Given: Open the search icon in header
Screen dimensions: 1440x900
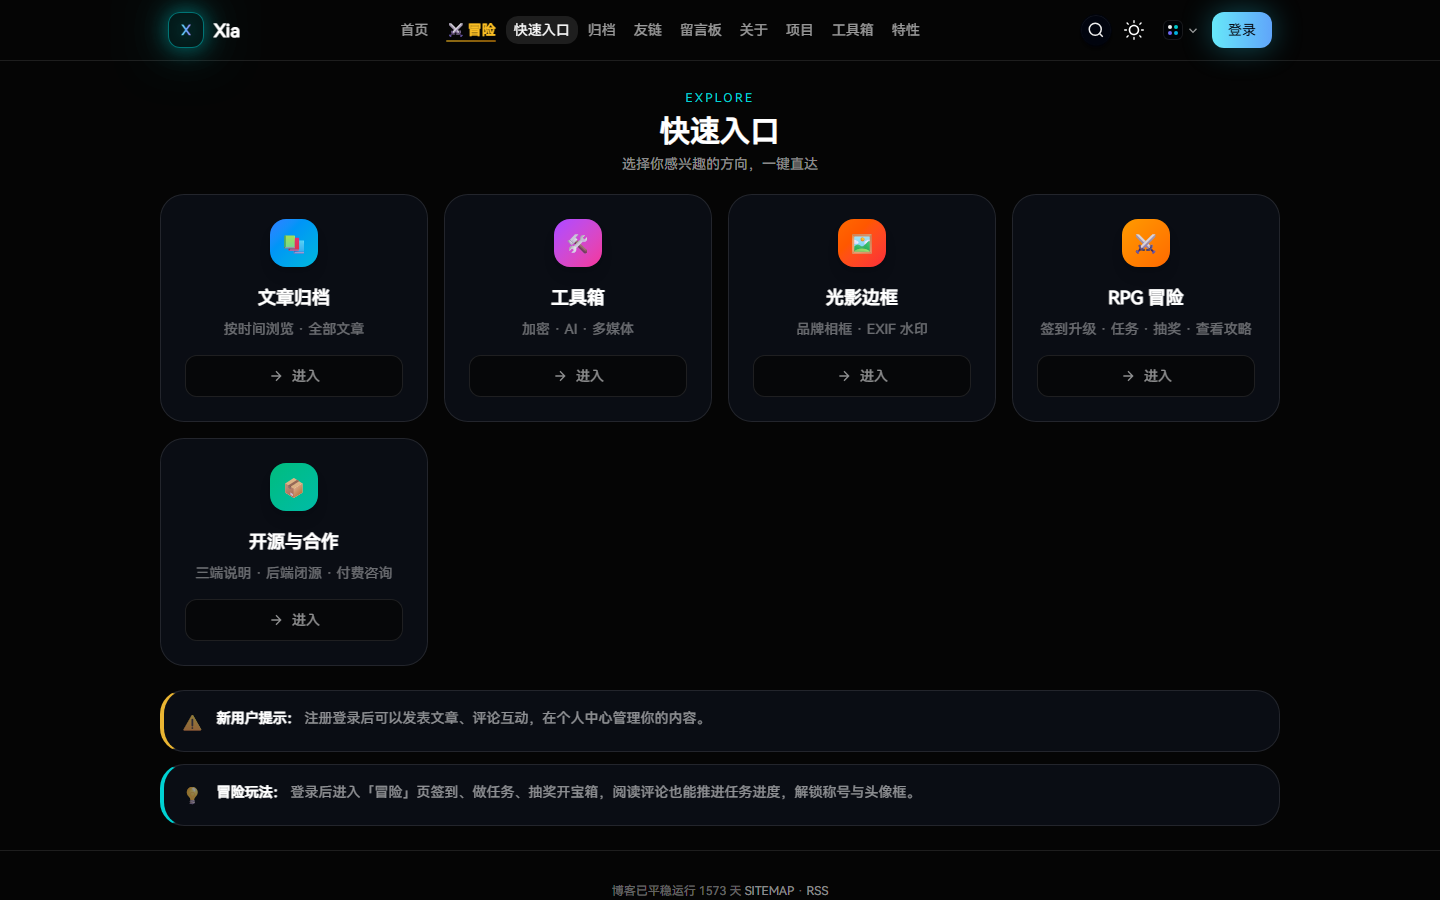Looking at the screenshot, I should click(x=1096, y=30).
